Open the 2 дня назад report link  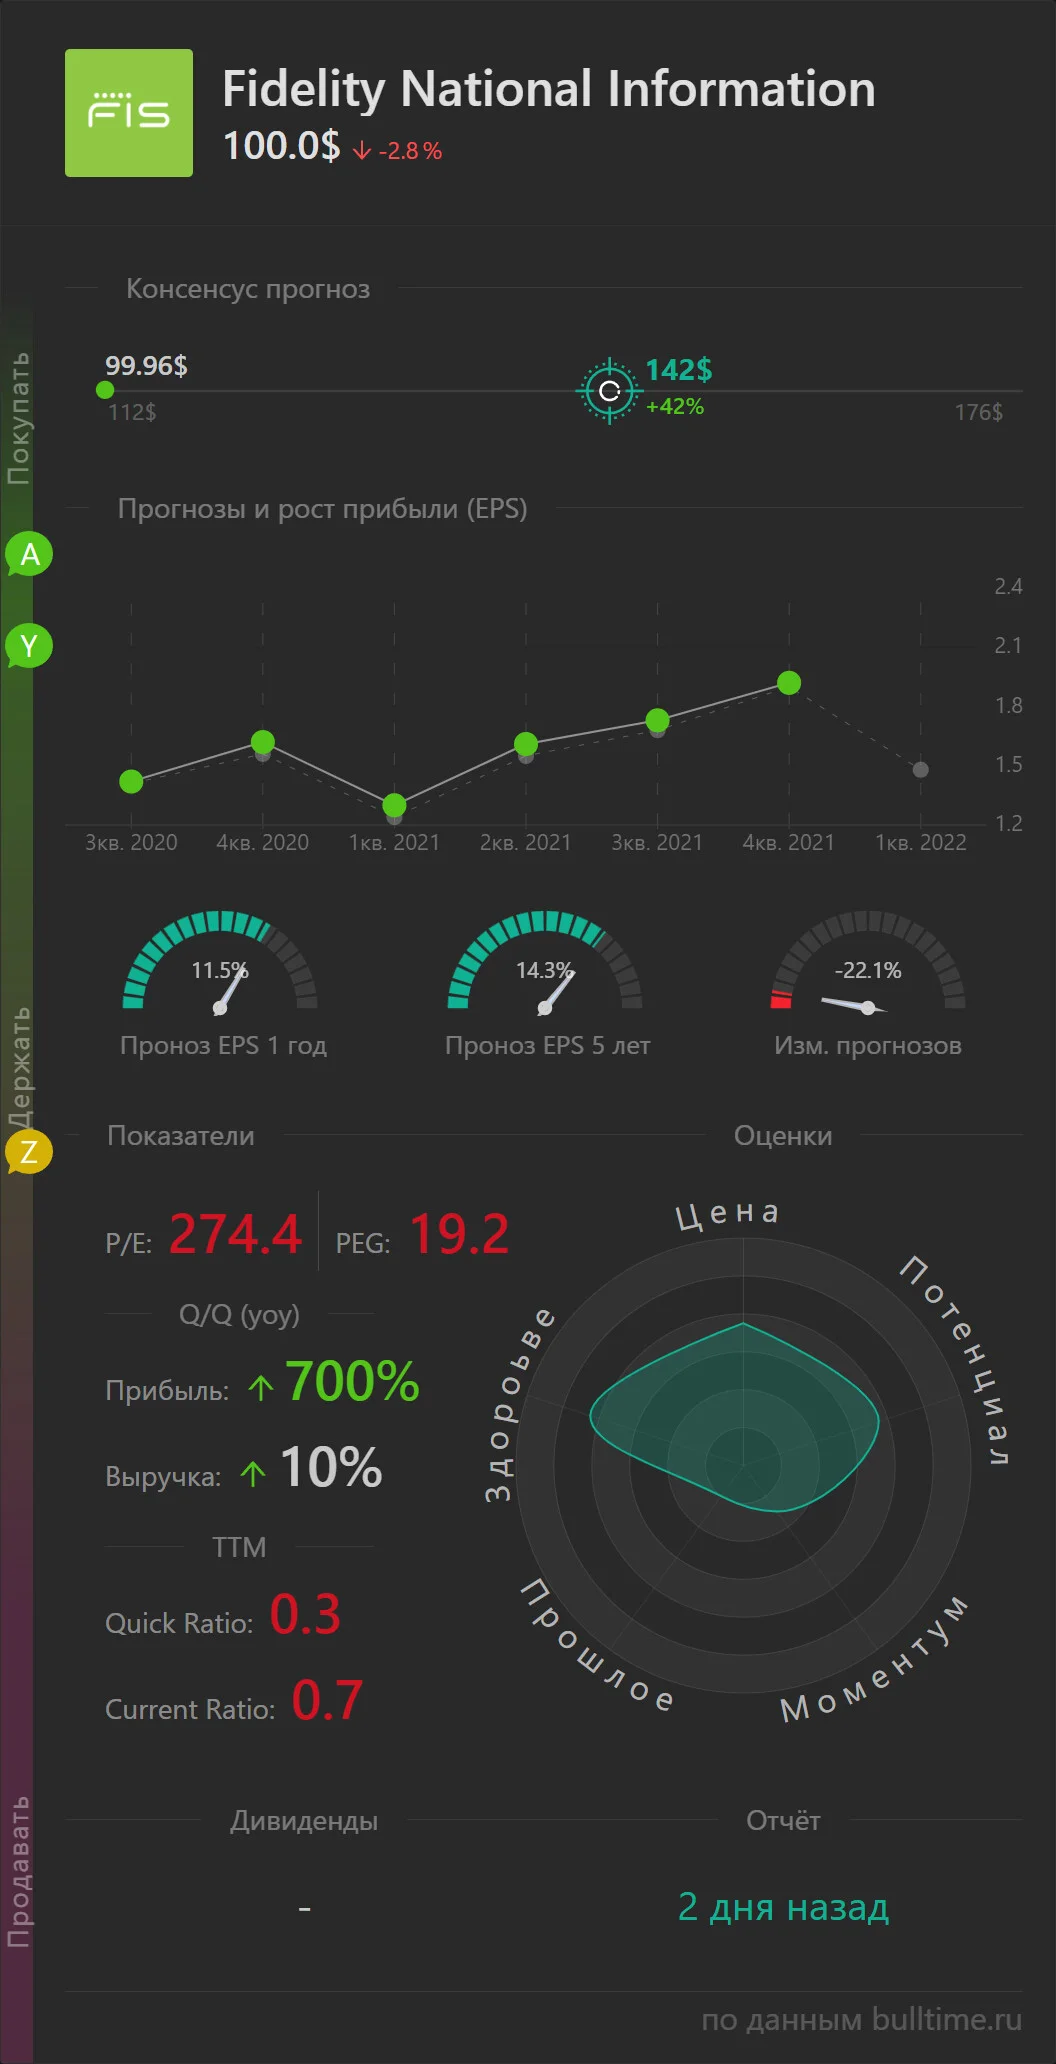783,1907
